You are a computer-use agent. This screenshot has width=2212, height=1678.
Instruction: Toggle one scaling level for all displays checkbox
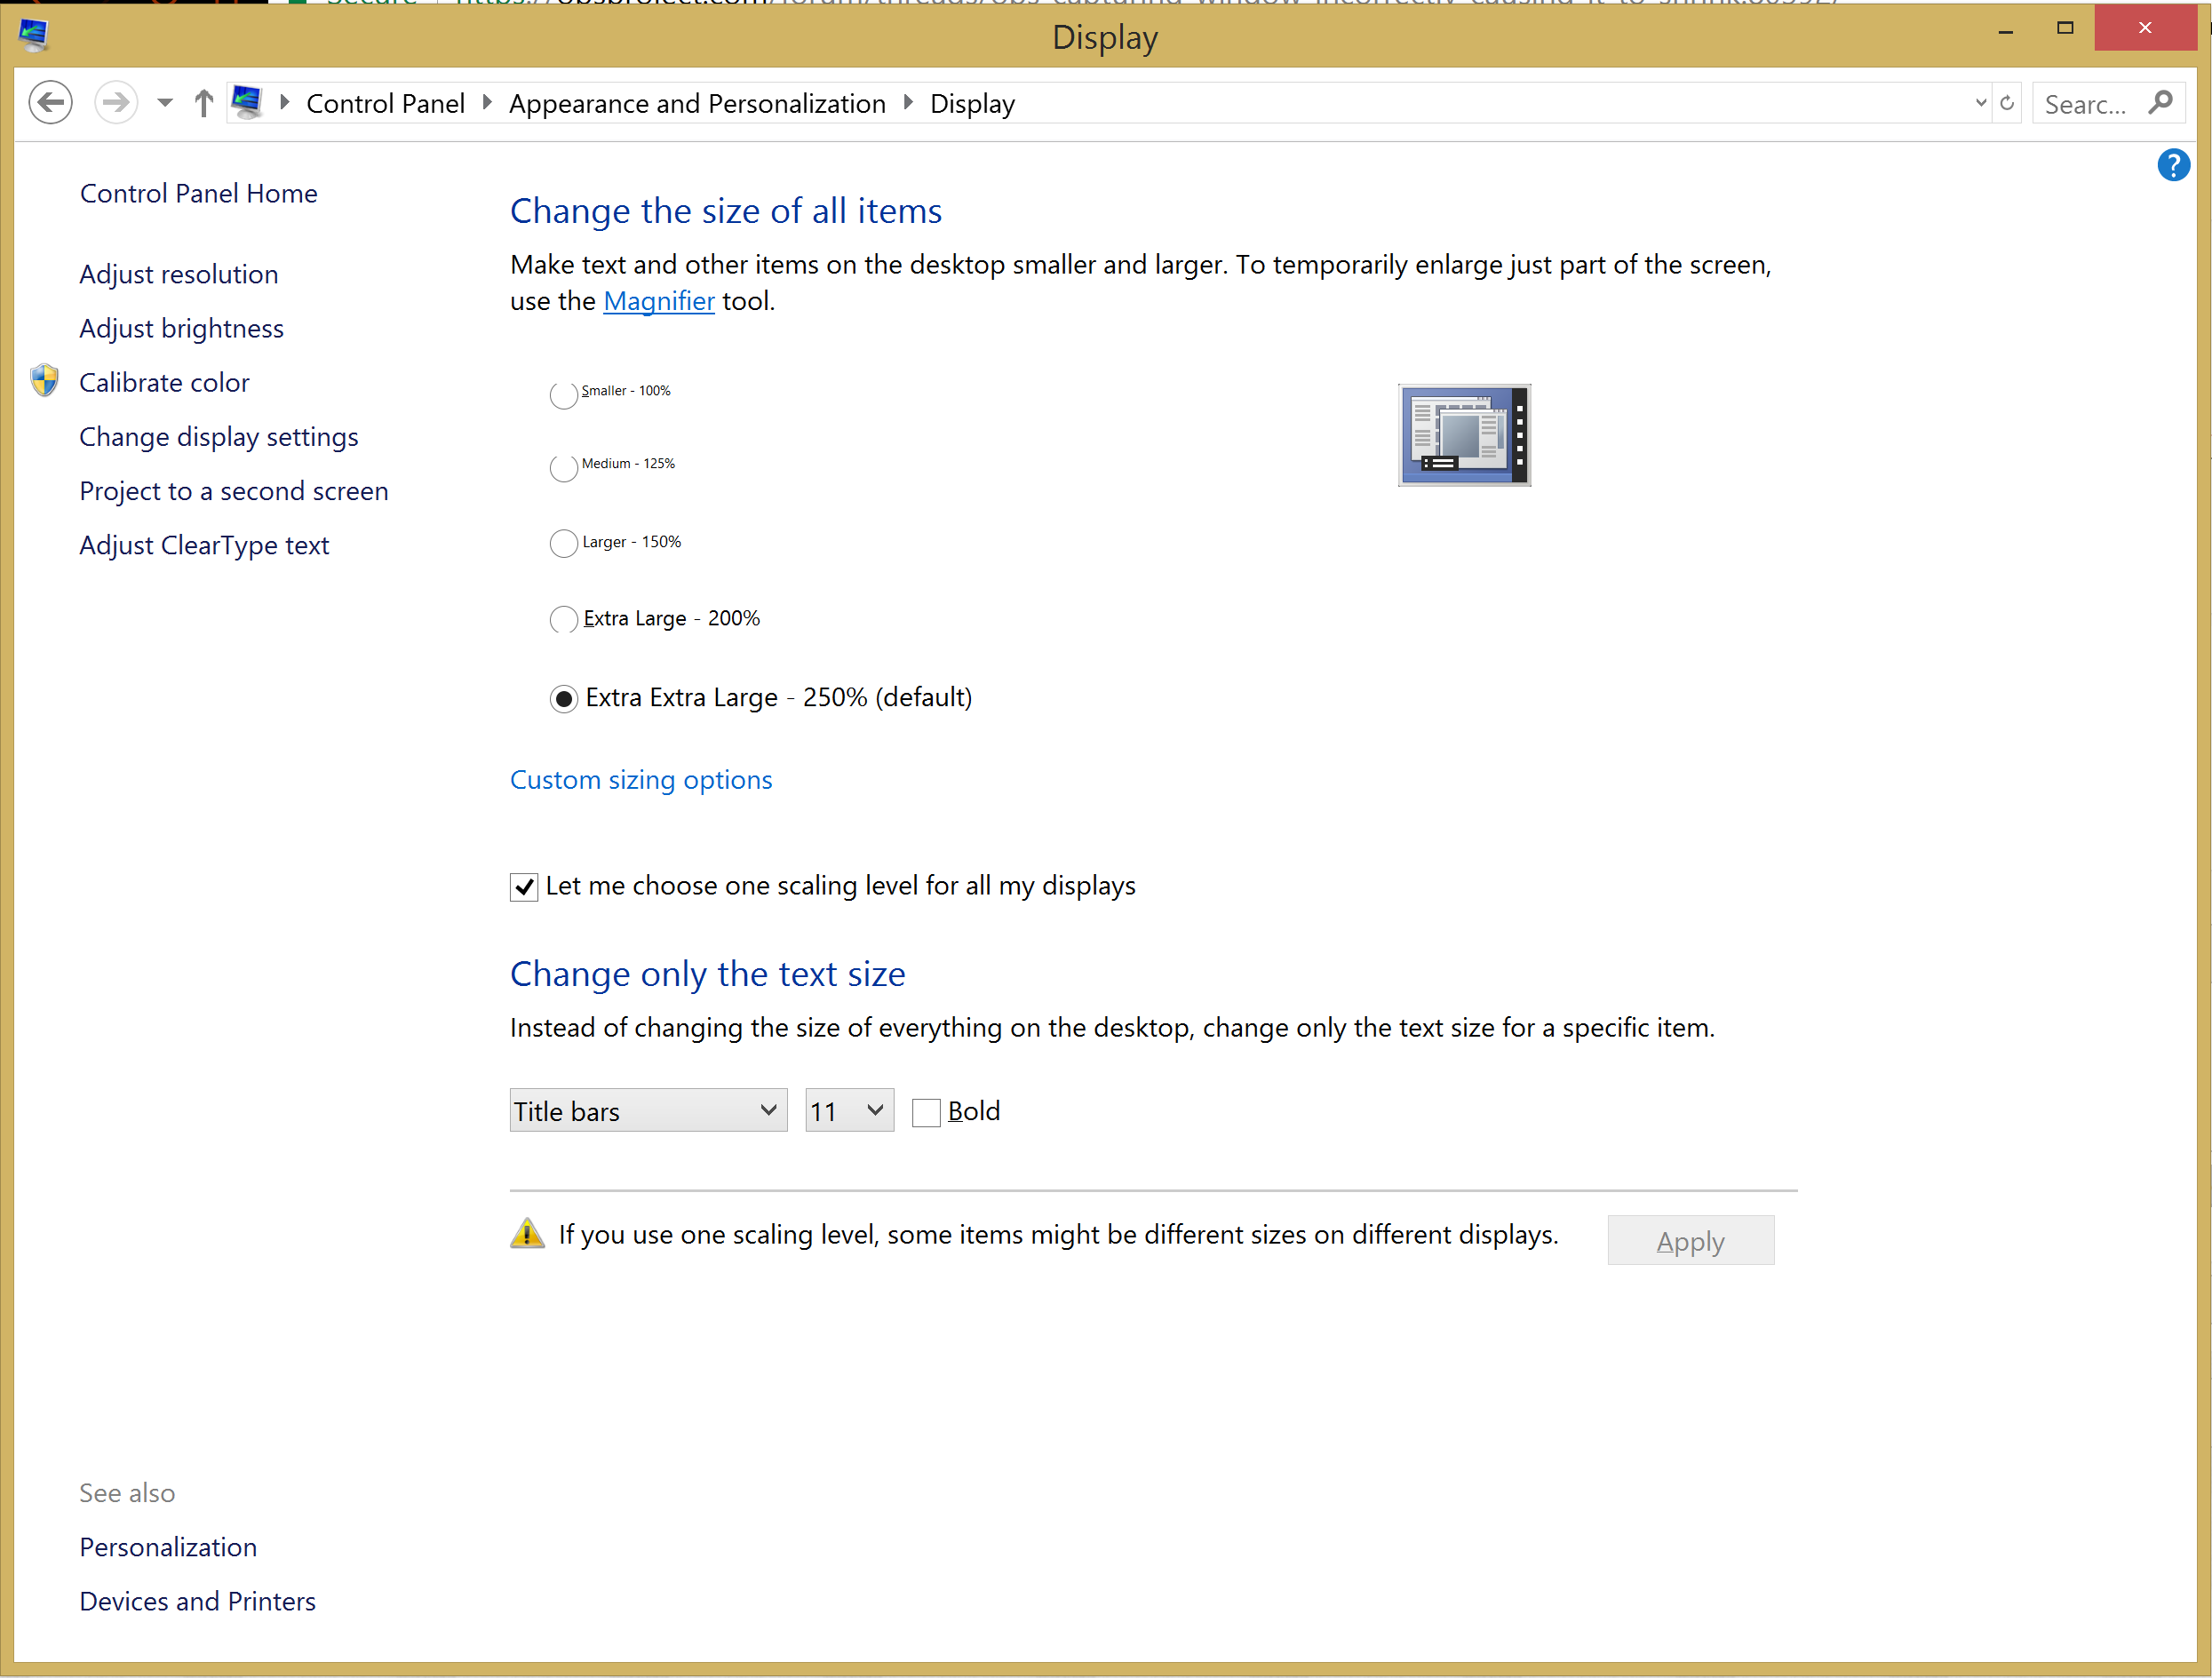[524, 887]
